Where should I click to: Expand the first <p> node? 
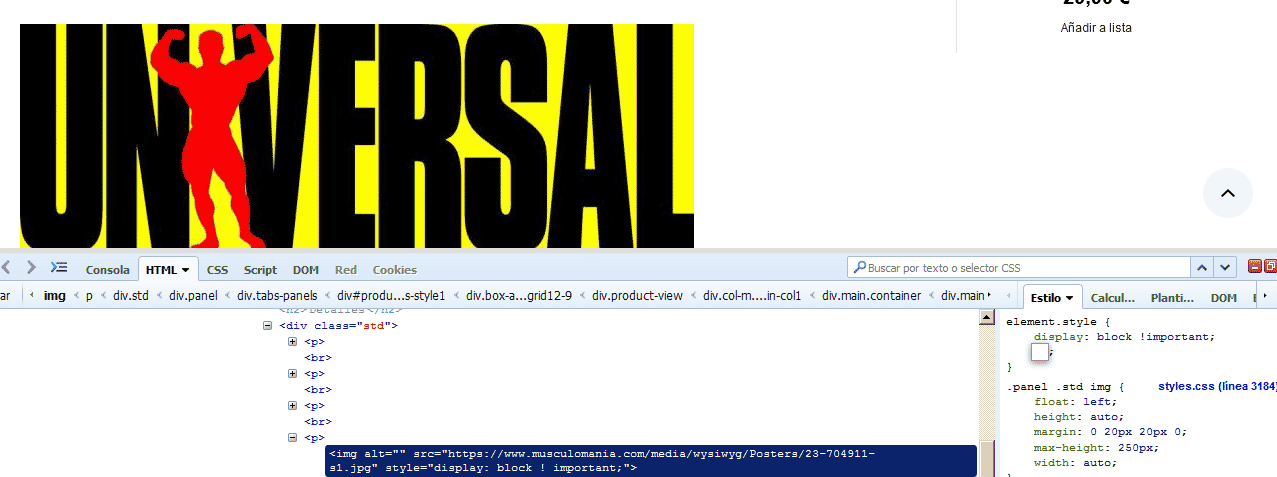[x=292, y=342]
